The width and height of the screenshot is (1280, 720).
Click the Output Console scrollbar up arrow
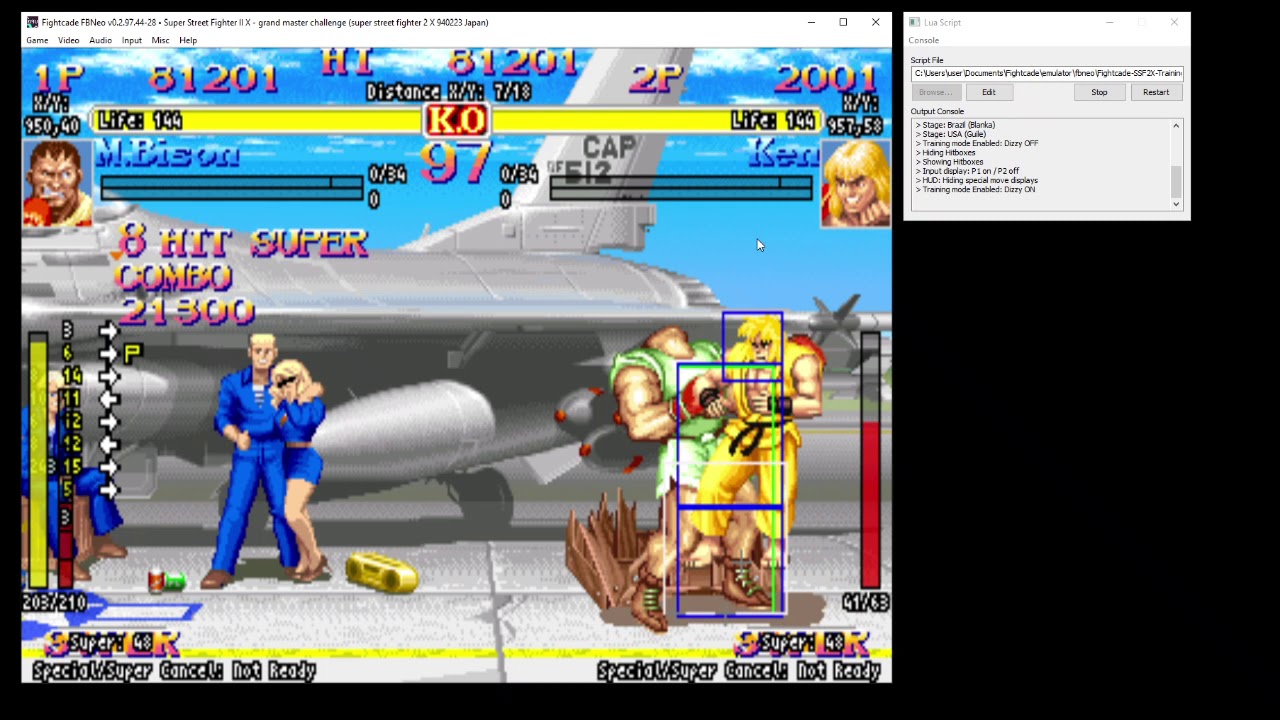point(1176,125)
